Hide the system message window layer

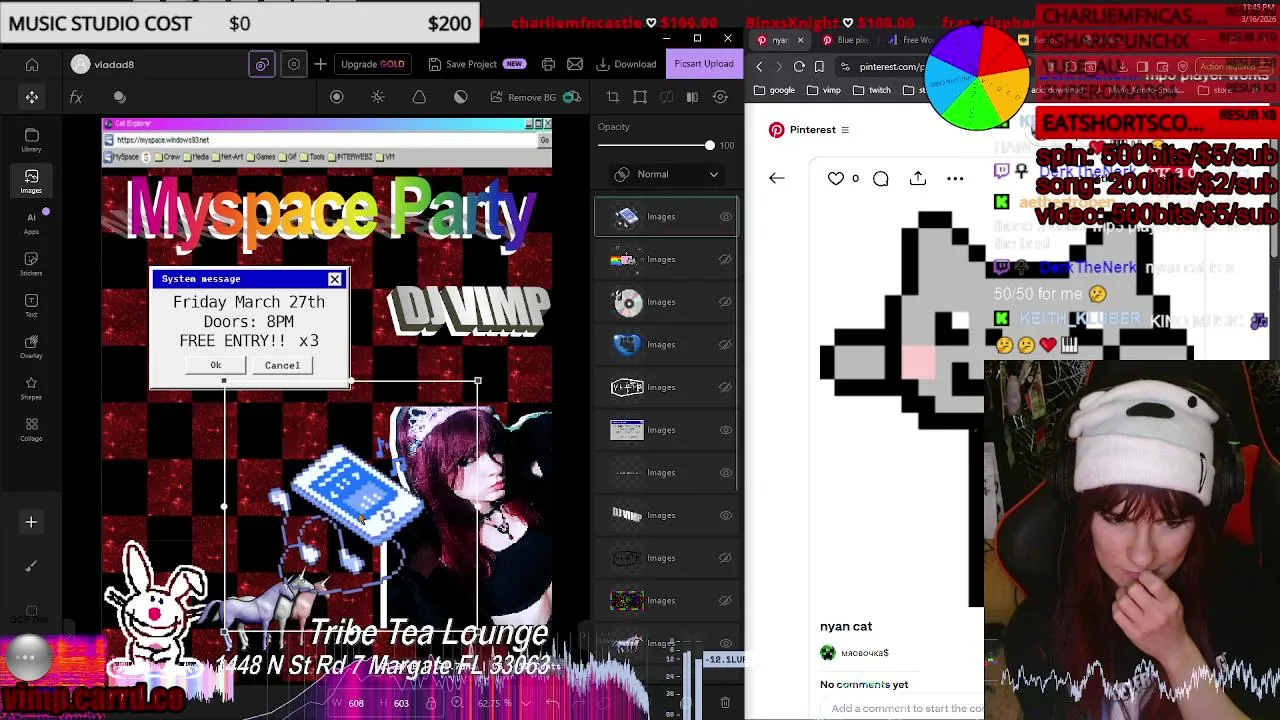click(x=726, y=430)
